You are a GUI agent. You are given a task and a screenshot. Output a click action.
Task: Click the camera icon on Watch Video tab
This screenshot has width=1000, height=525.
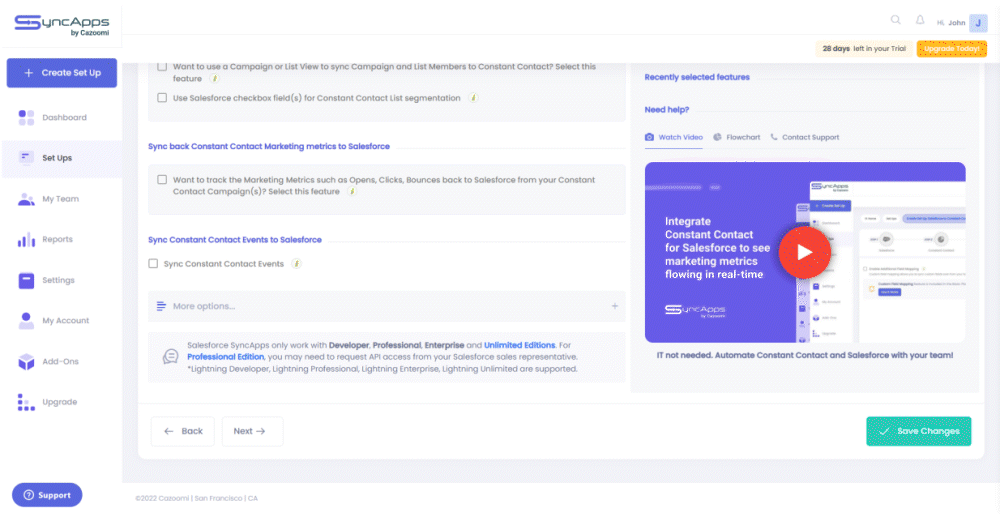[x=649, y=137]
